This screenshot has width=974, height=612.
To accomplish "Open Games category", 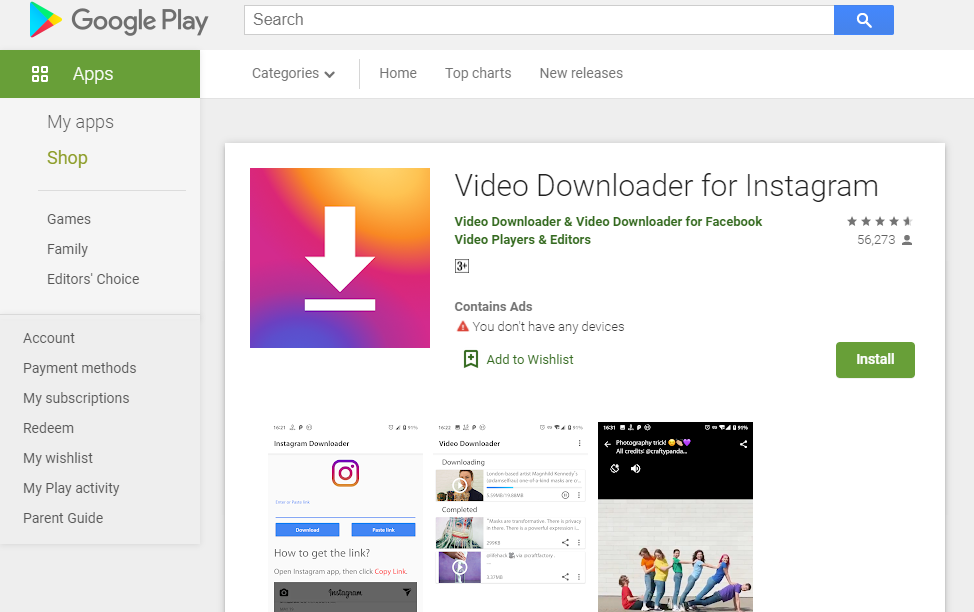I will pos(69,219).
